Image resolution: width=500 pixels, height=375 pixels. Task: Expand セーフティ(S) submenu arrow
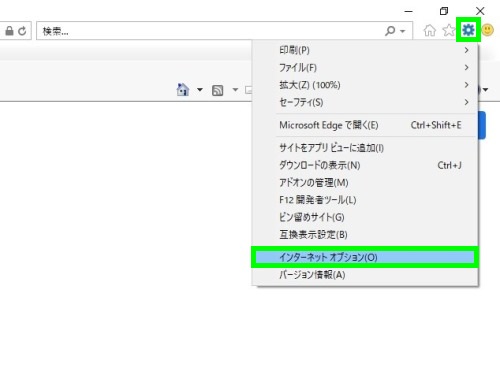[466, 102]
